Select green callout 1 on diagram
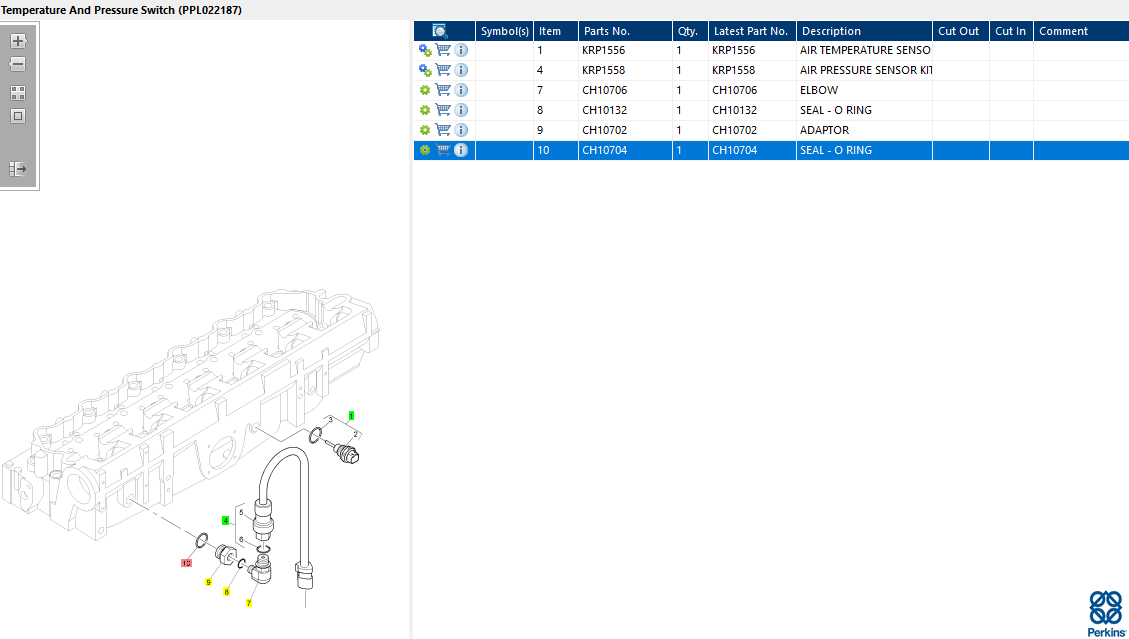 coord(351,416)
